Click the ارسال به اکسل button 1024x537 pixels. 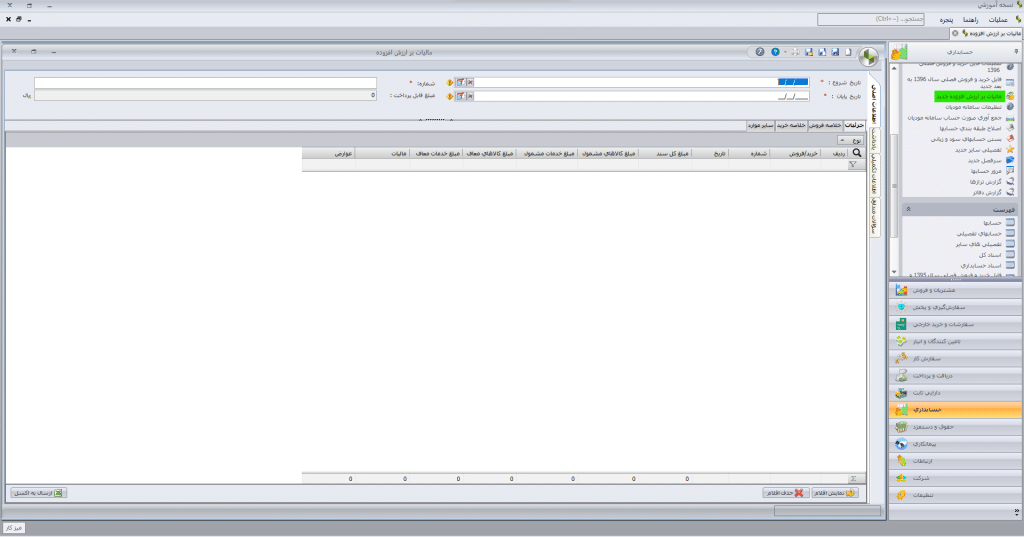pos(39,493)
